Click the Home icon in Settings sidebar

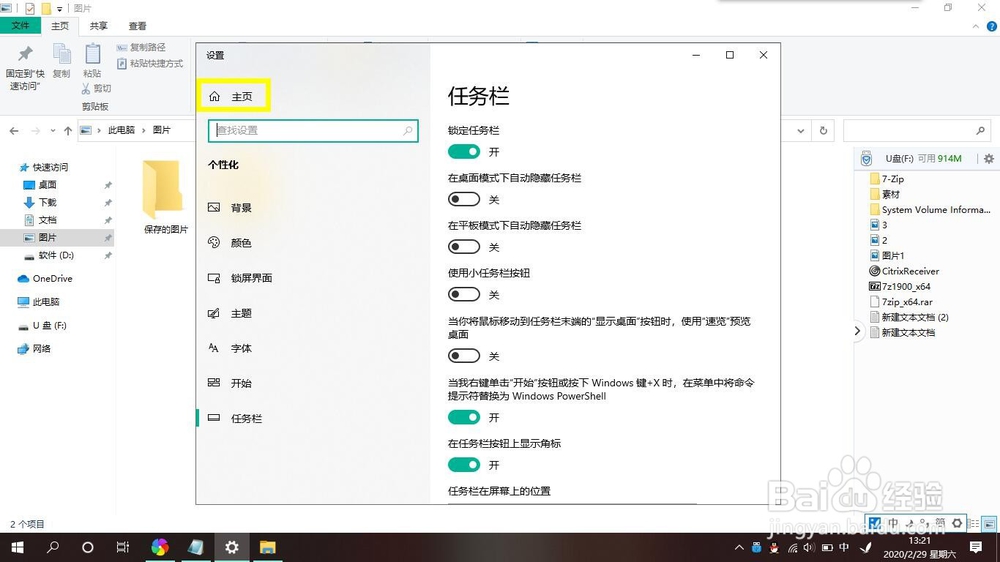[x=214, y=96]
